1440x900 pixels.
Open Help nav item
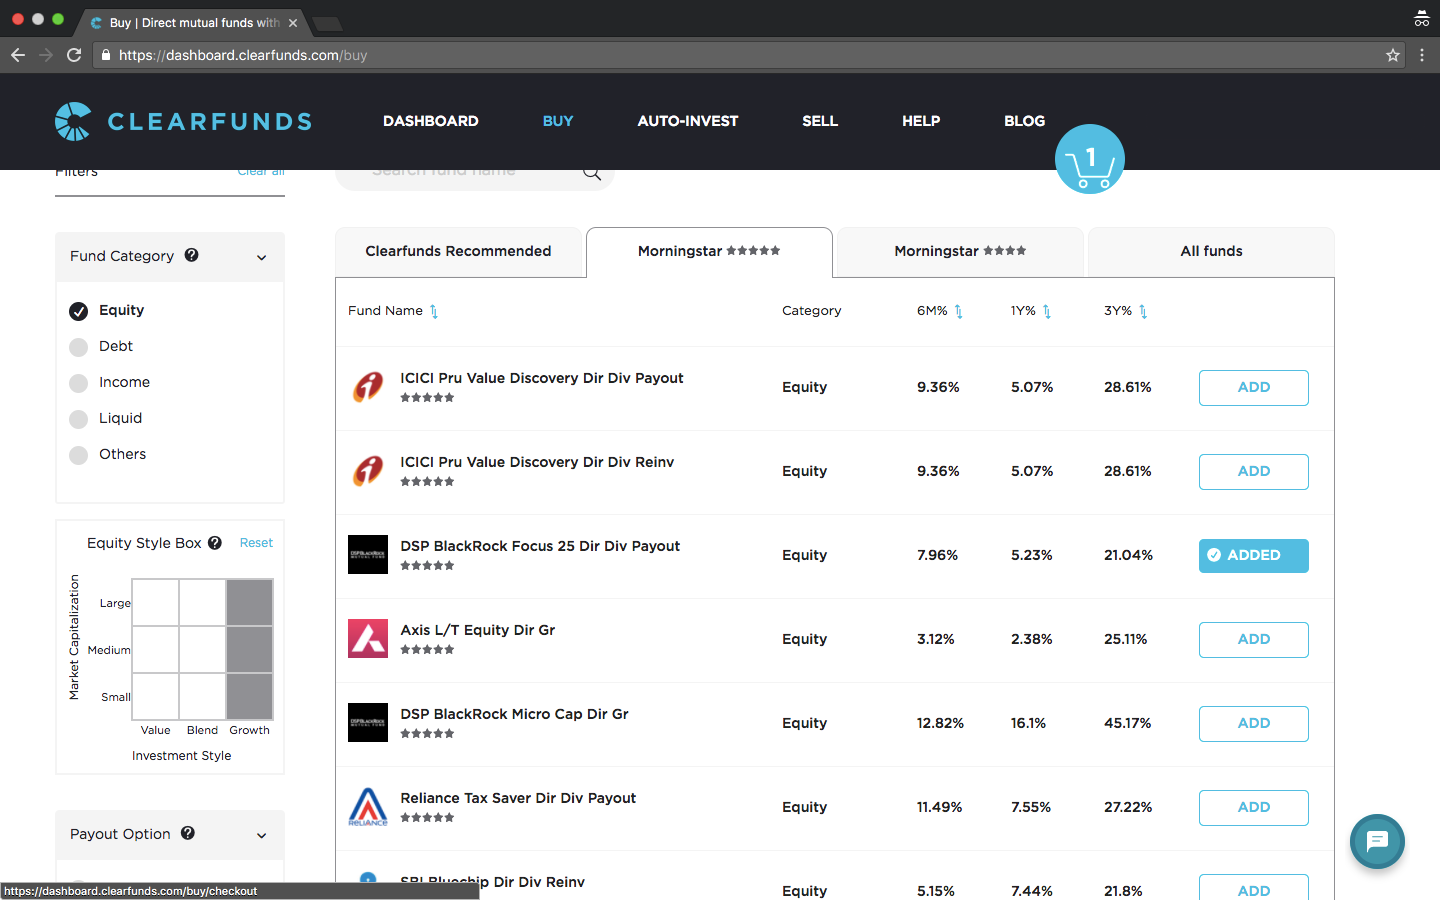point(921,121)
